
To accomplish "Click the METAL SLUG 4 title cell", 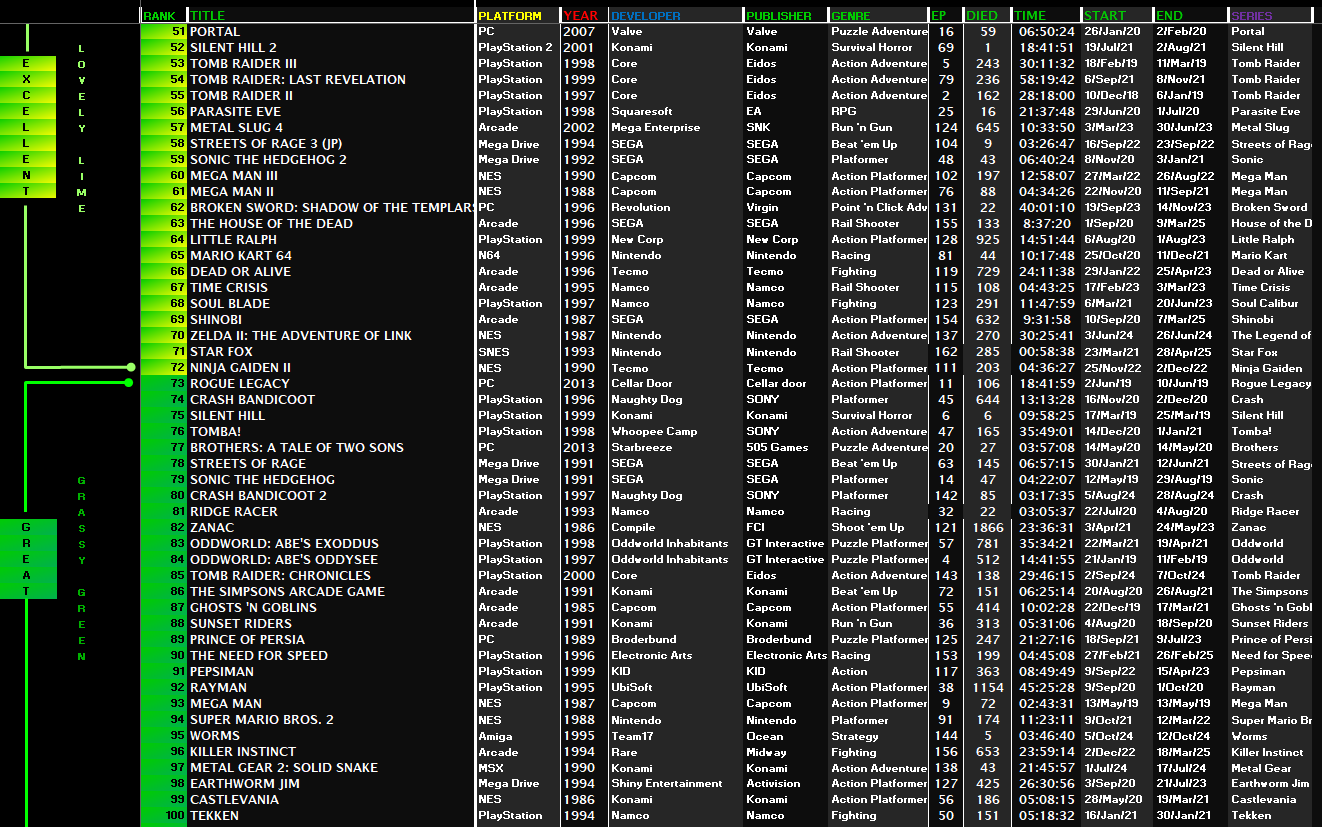I will point(237,127).
